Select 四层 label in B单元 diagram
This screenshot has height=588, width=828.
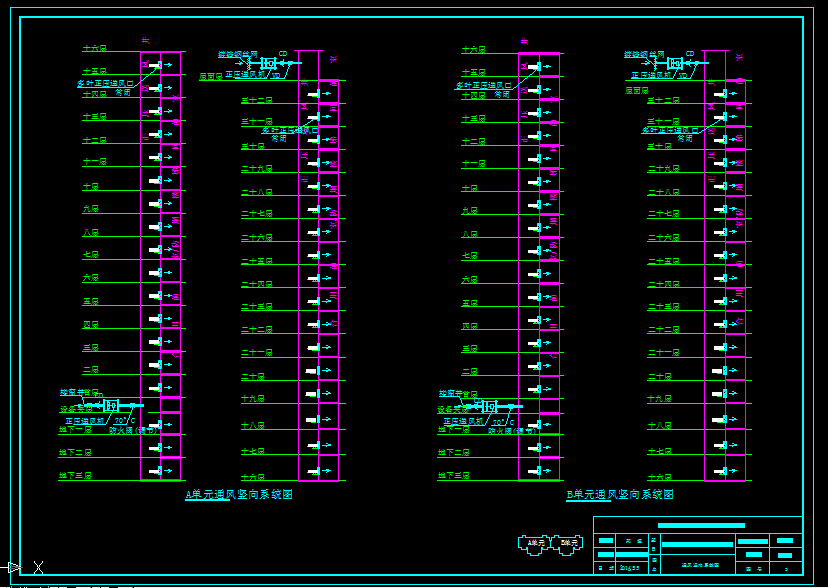tap(470, 326)
